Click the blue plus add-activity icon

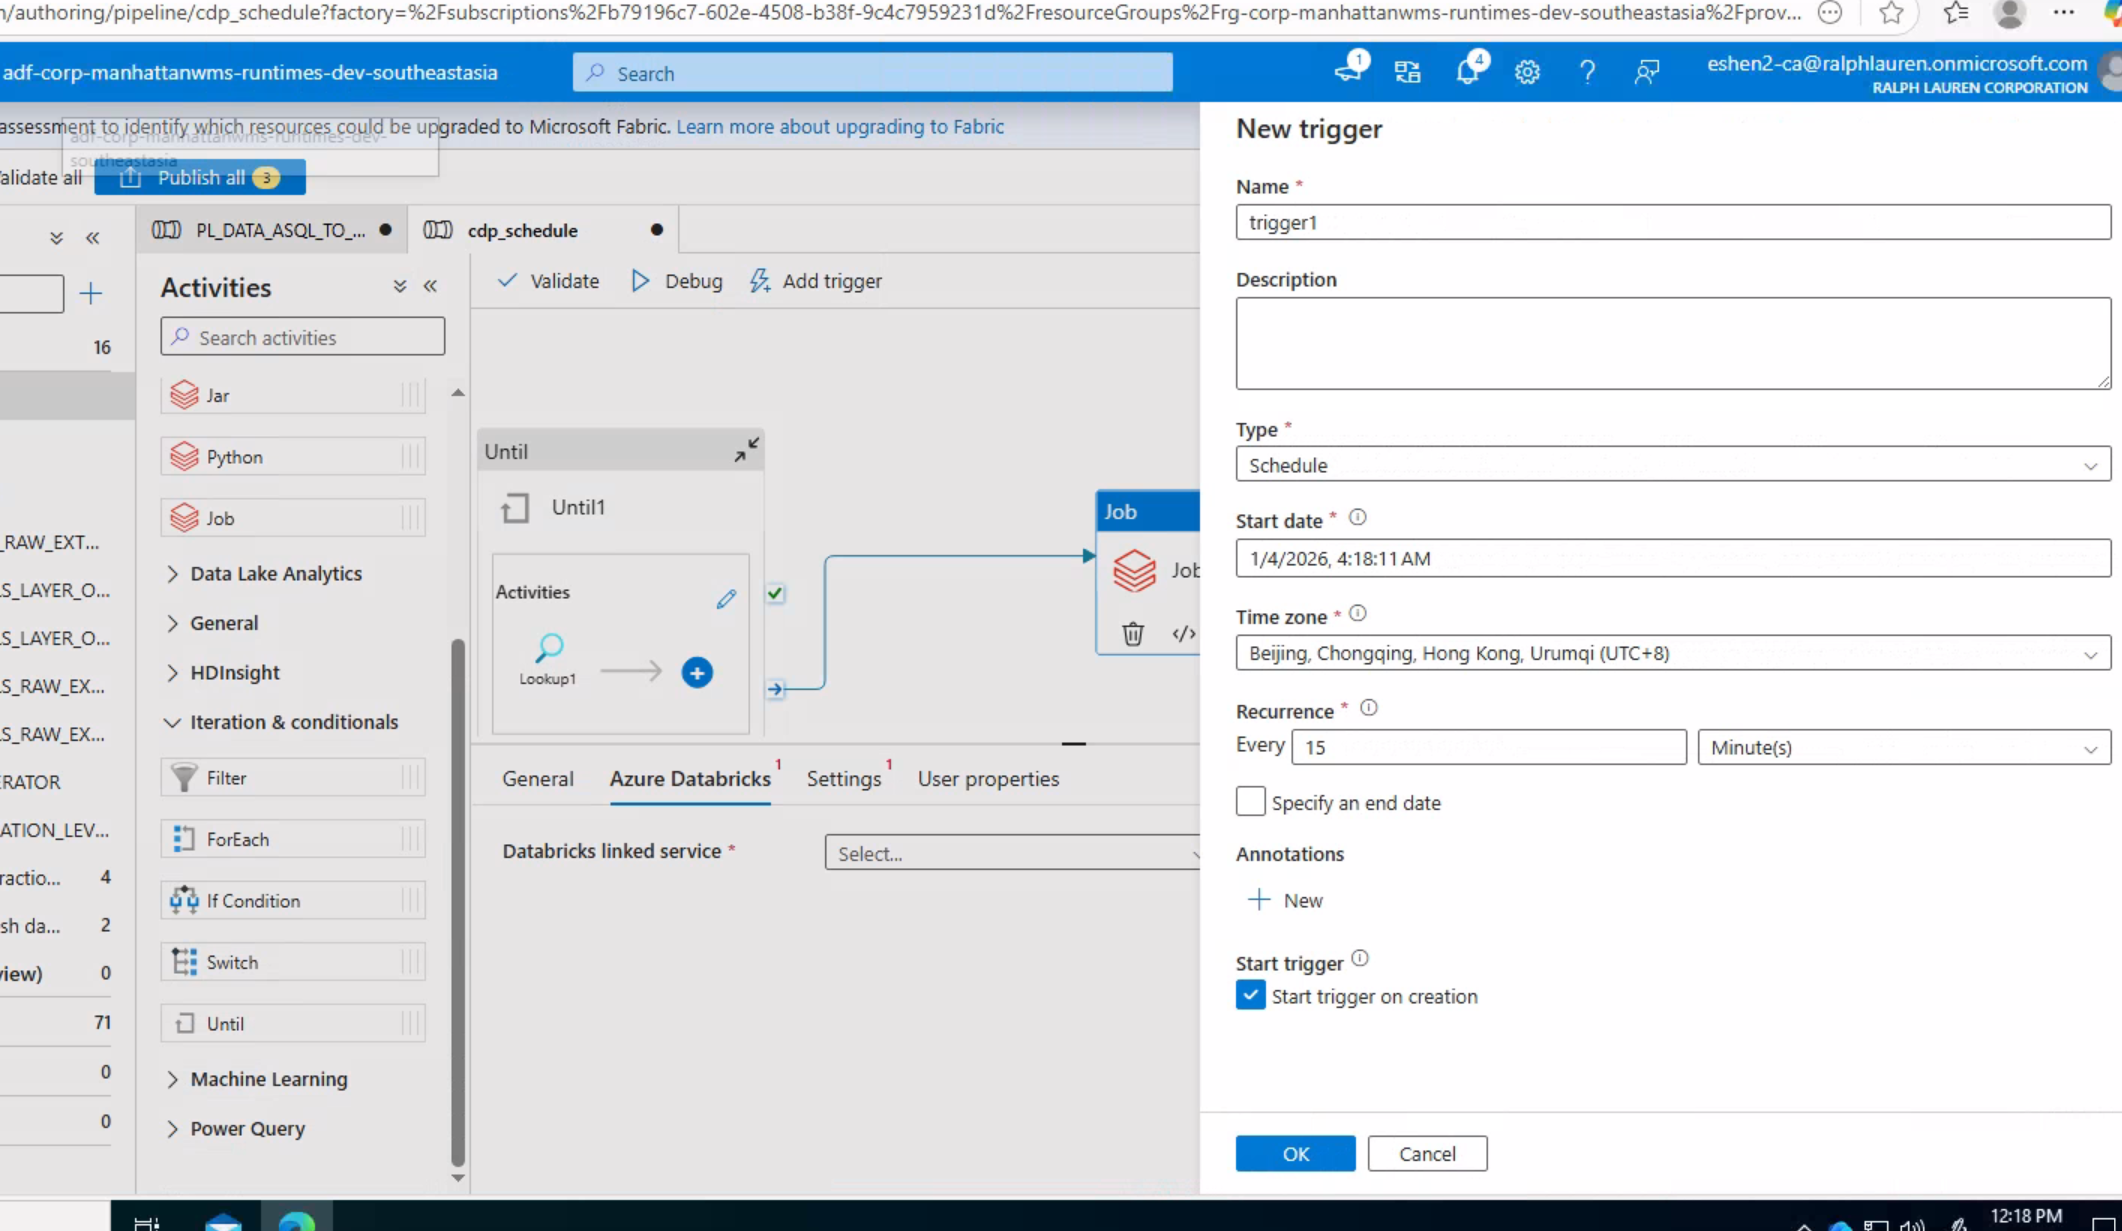click(x=697, y=673)
